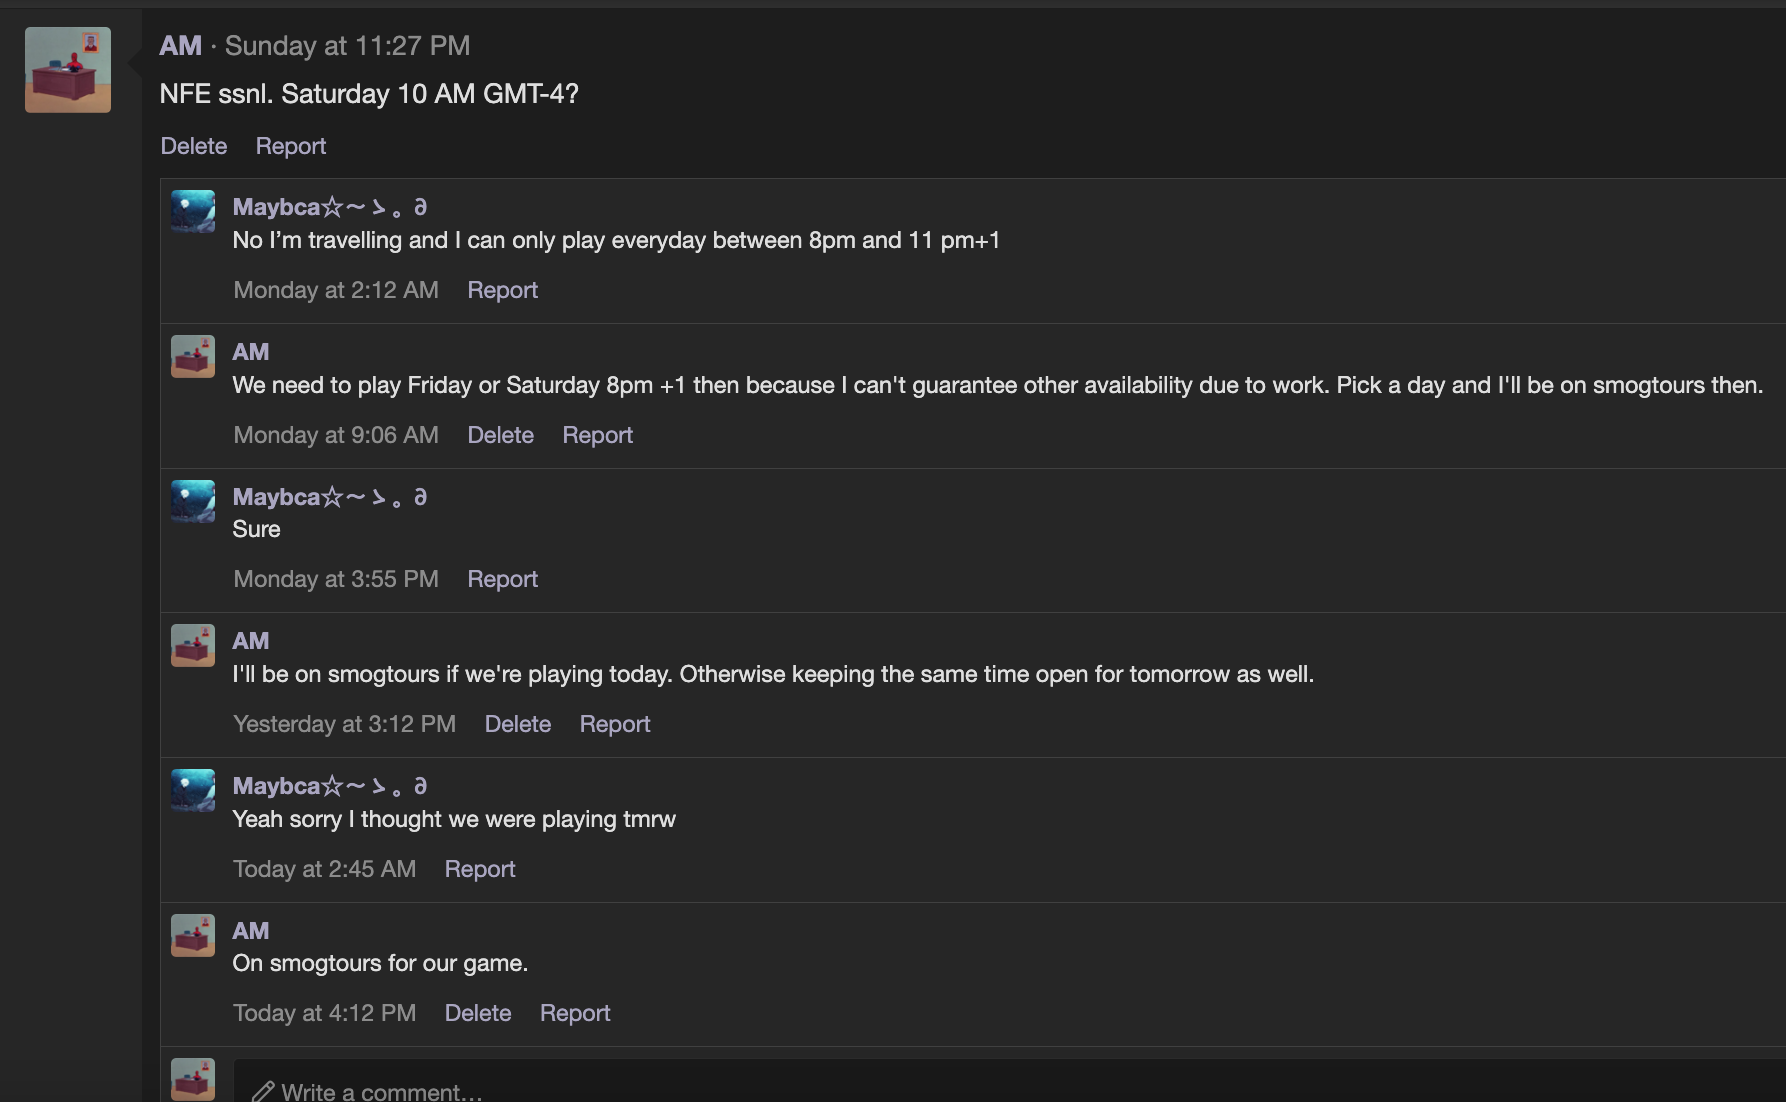Viewport: 1786px width, 1102px height.
Task: Delete the main NFE ssnl post
Action: pos(194,146)
